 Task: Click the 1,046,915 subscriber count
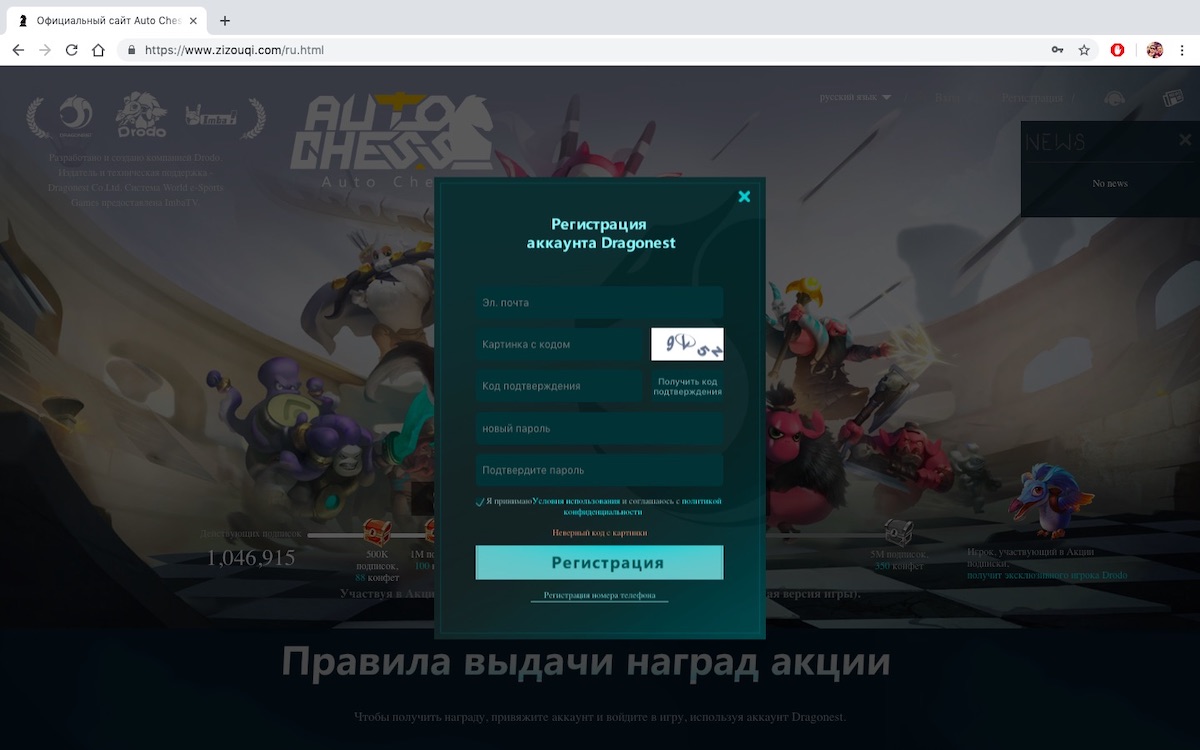tap(251, 558)
